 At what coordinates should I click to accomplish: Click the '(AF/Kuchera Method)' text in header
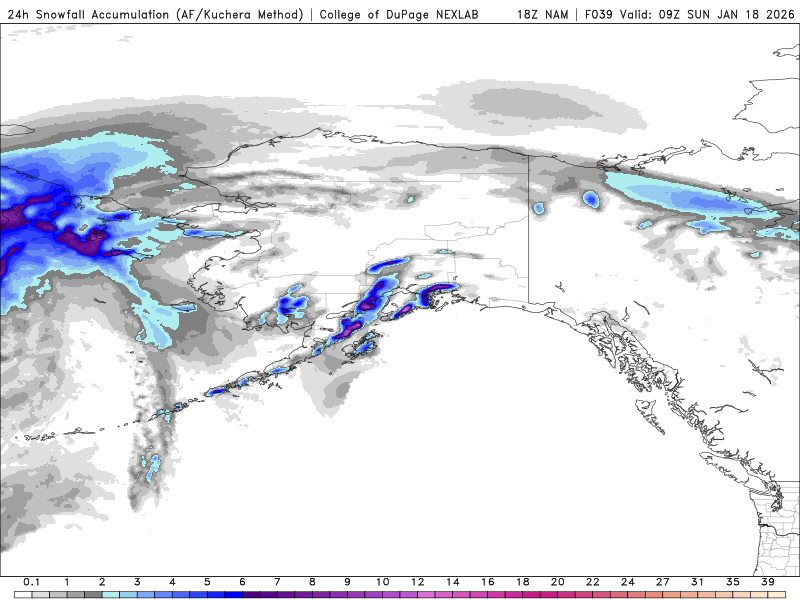click(x=240, y=14)
